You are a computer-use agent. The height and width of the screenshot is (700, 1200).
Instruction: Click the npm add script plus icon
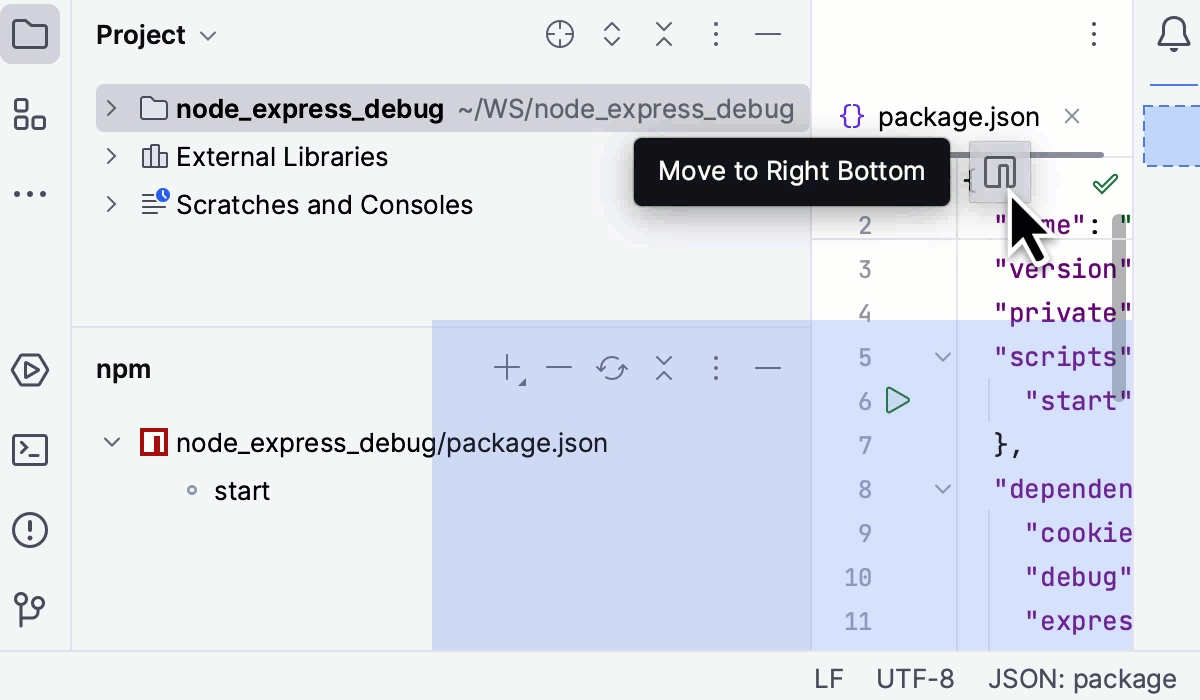(508, 369)
